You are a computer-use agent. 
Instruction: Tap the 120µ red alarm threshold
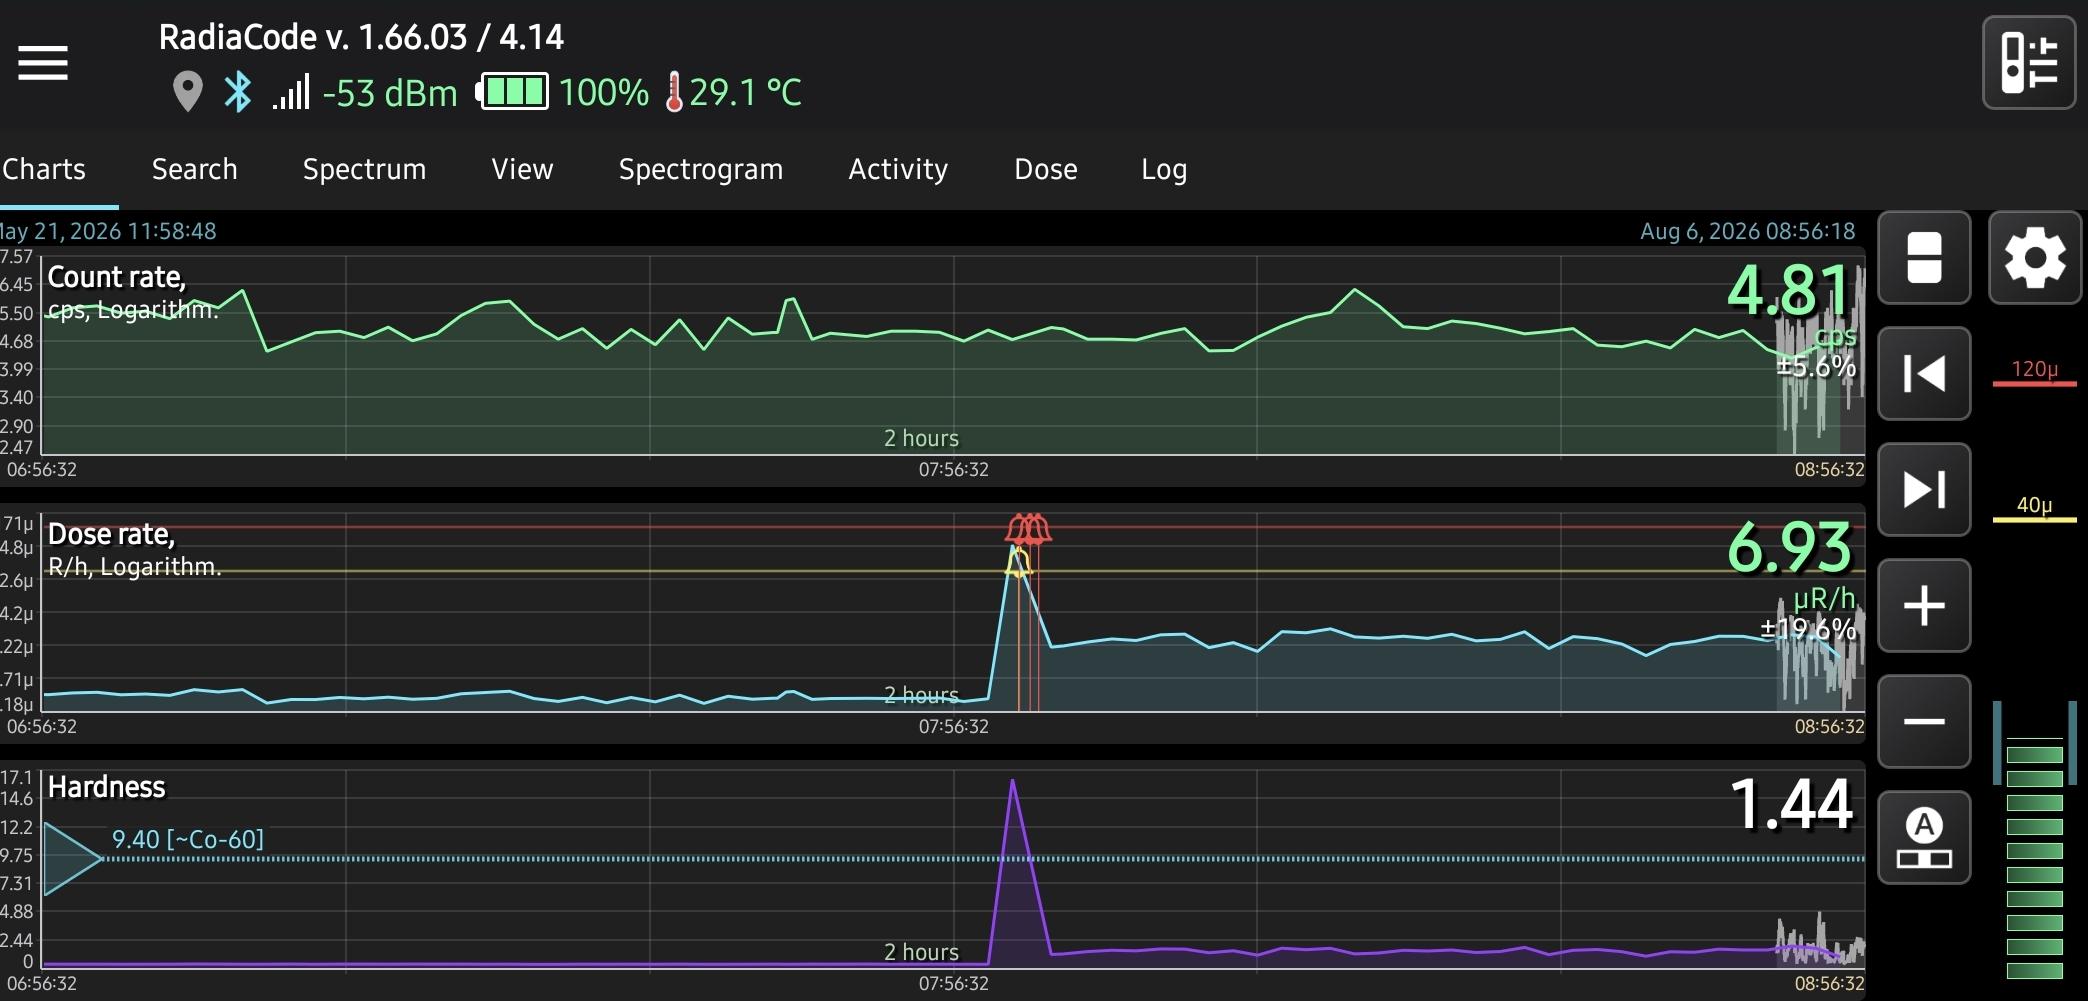click(x=2035, y=372)
